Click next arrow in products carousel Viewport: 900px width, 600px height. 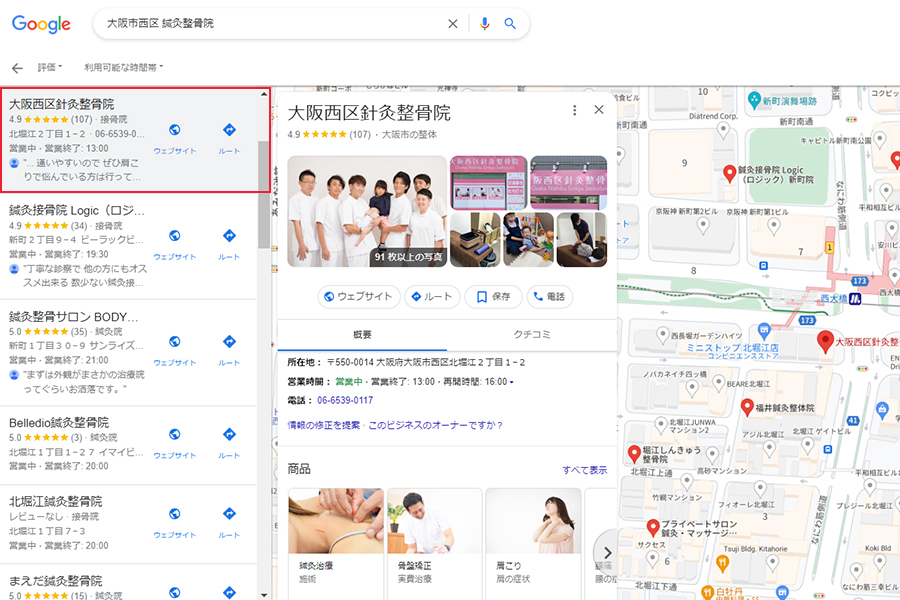(603, 552)
